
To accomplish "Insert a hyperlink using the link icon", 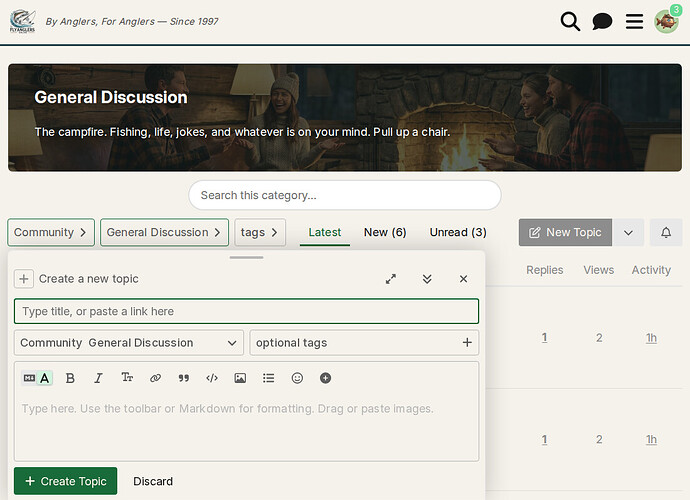I will [155, 378].
